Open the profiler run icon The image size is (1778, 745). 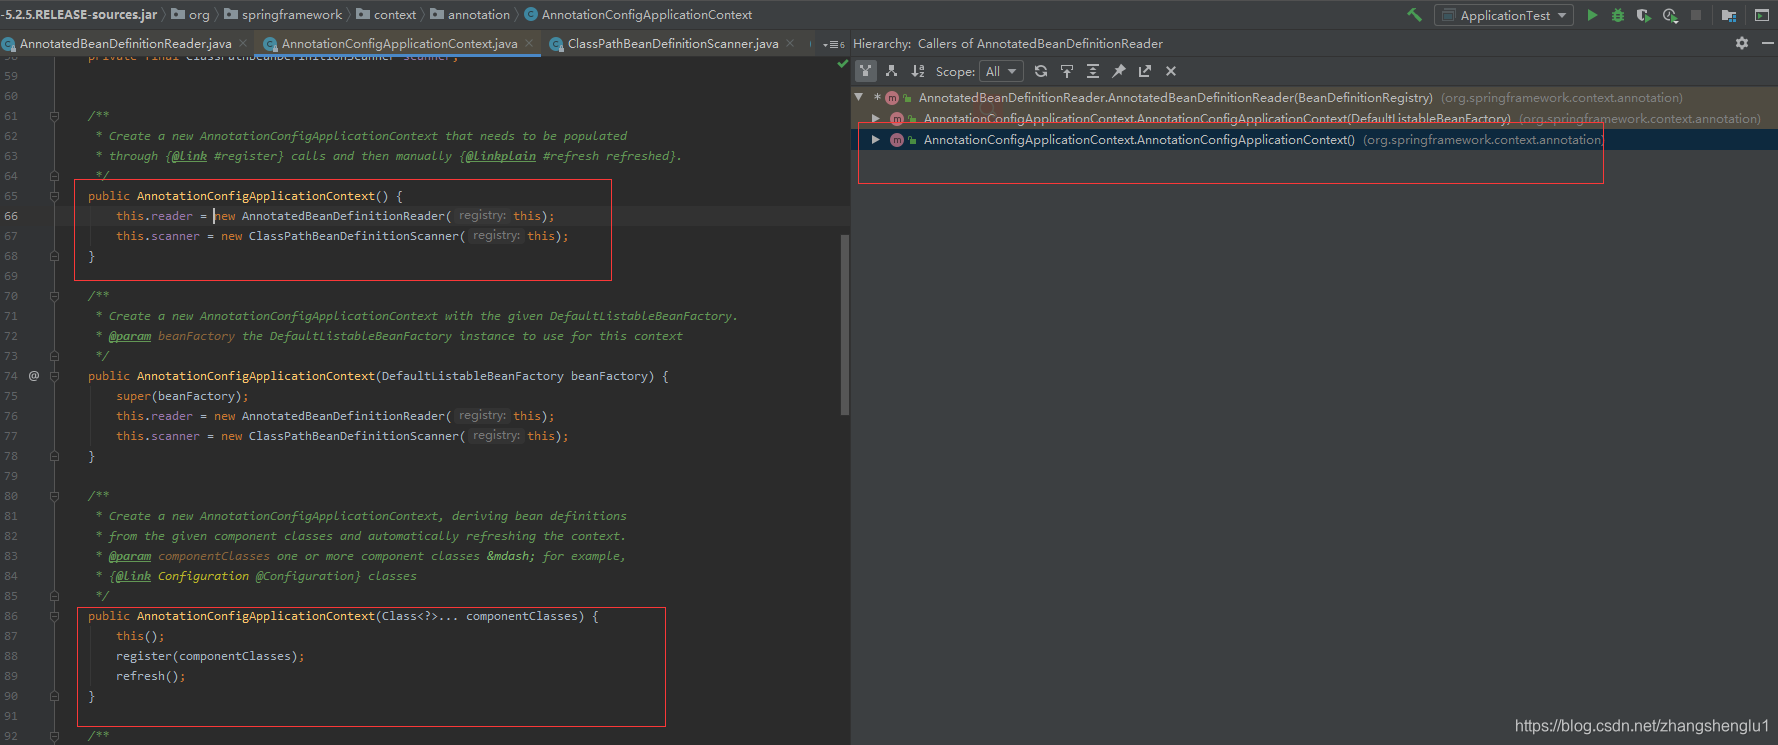[1670, 15]
